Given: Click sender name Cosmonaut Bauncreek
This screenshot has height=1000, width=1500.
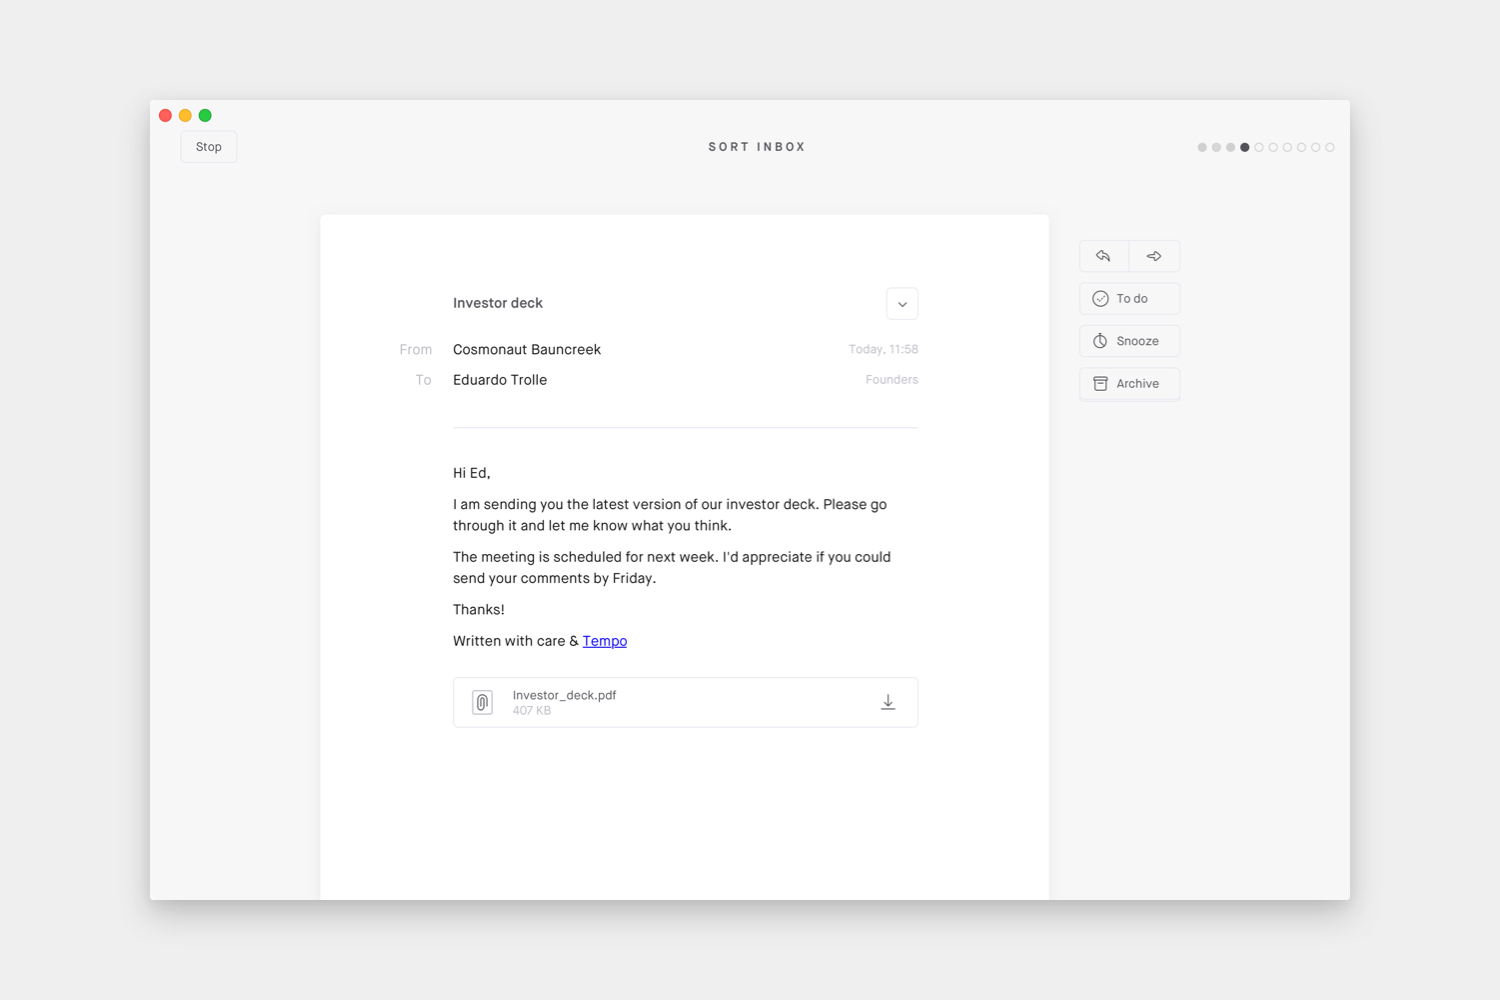Looking at the screenshot, I should click(526, 349).
